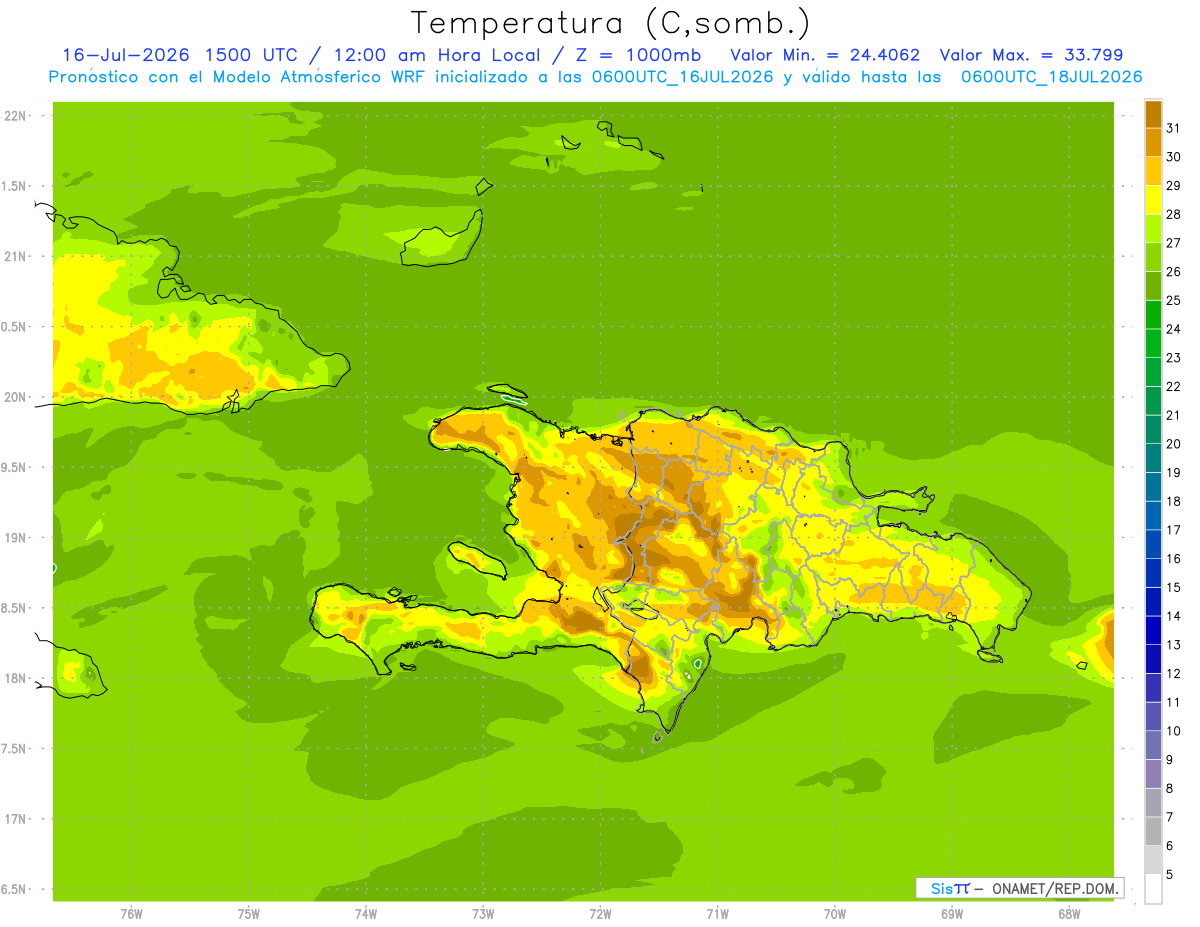The width and height of the screenshot is (1200, 927).
Task: Click the title "Temperatura (C,somb.)"
Action: (610, 22)
